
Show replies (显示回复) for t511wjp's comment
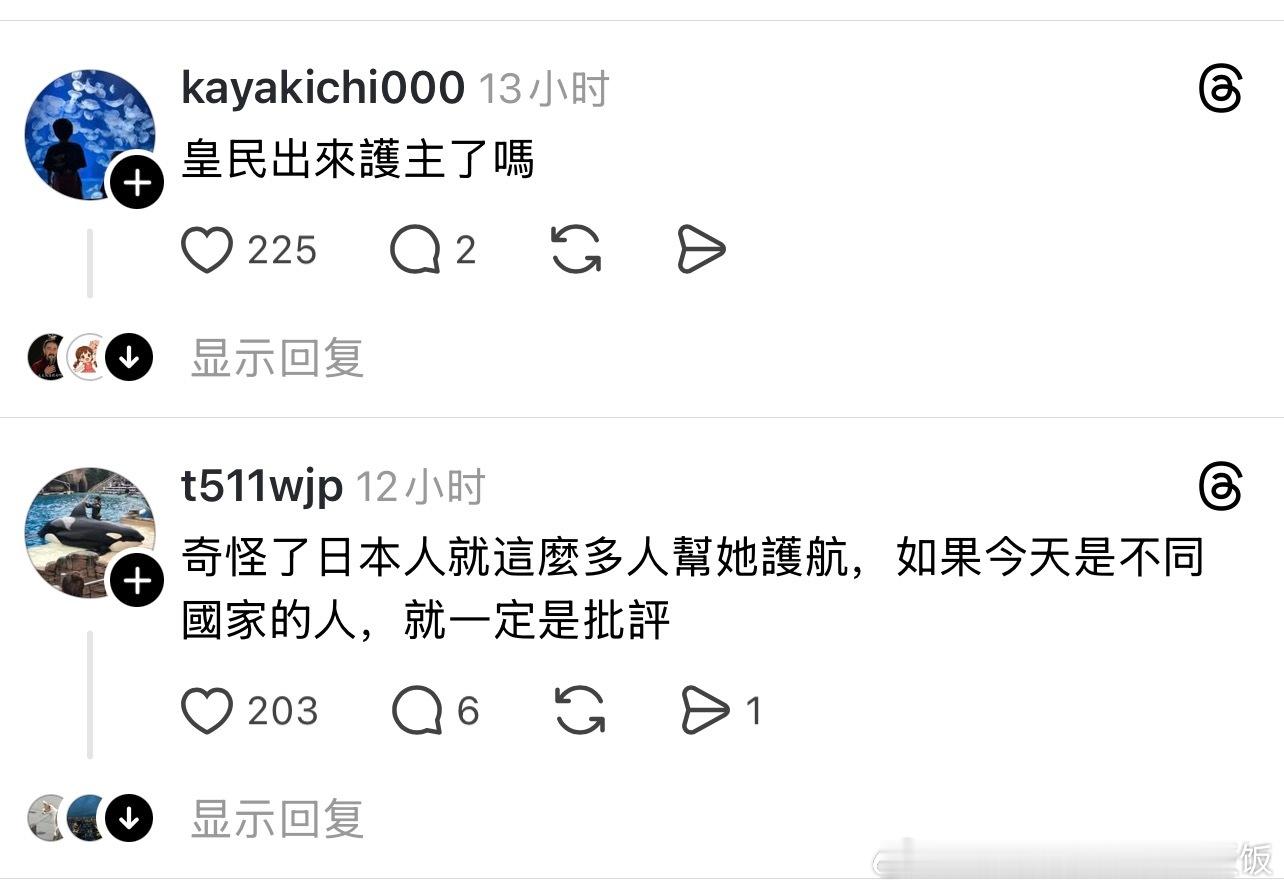pyautogui.click(x=277, y=820)
